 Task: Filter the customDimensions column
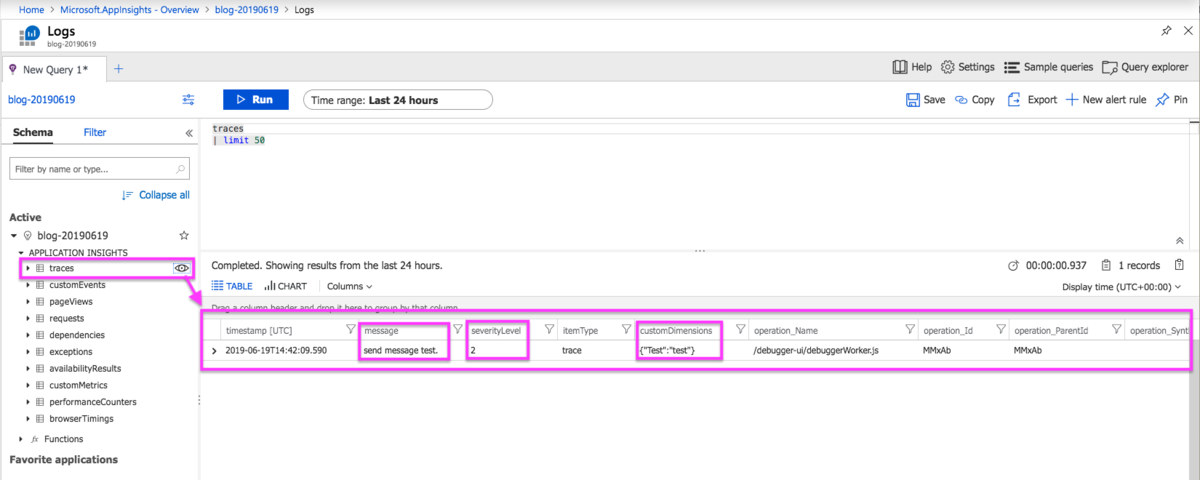coord(740,329)
